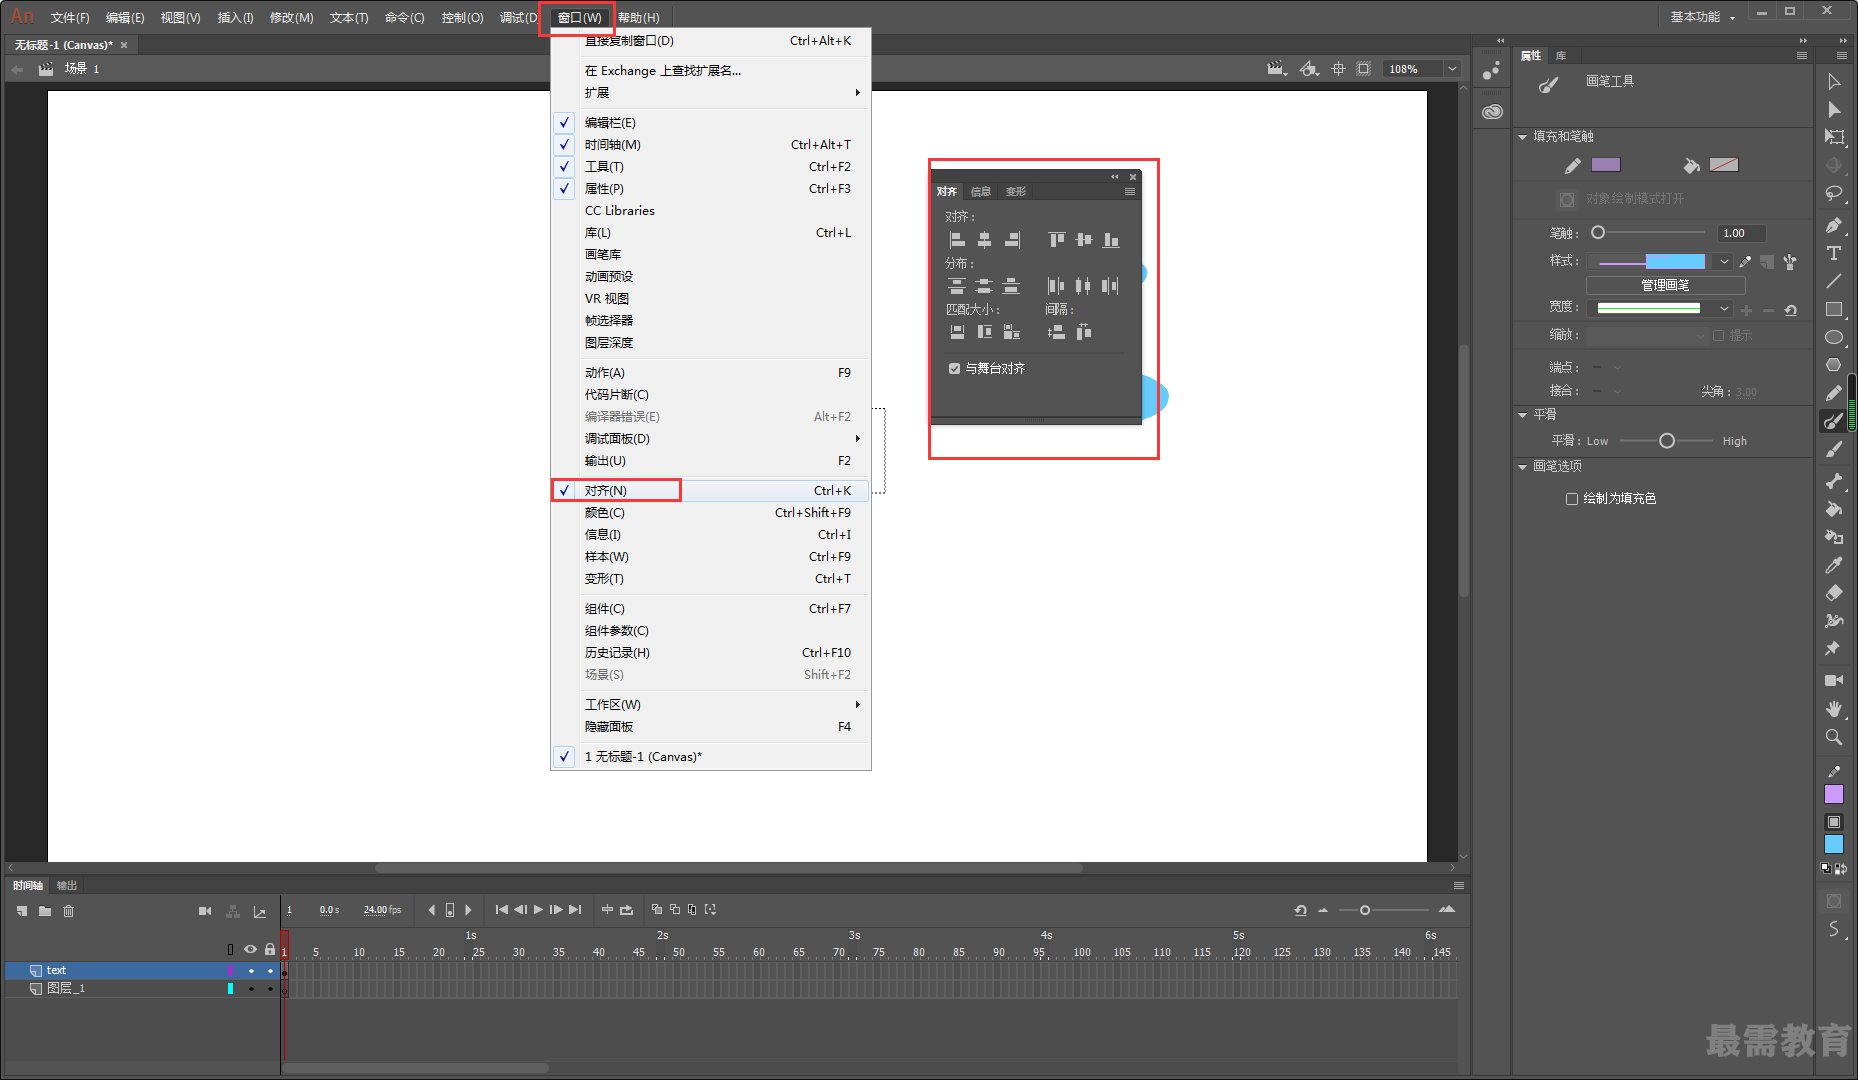Toggle 时间轴(M) in the window menu
The width and height of the screenshot is (1858, 1080).
point(711,145)
